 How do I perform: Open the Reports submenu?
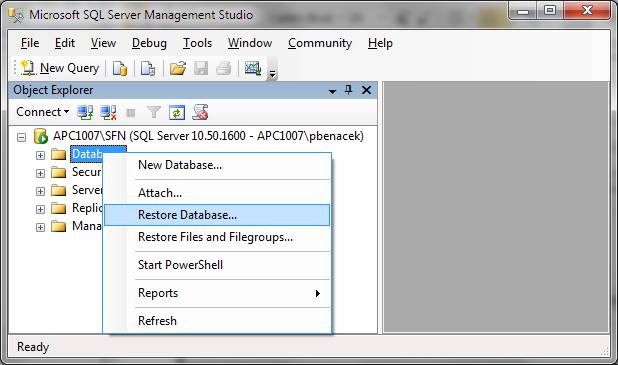217,293
